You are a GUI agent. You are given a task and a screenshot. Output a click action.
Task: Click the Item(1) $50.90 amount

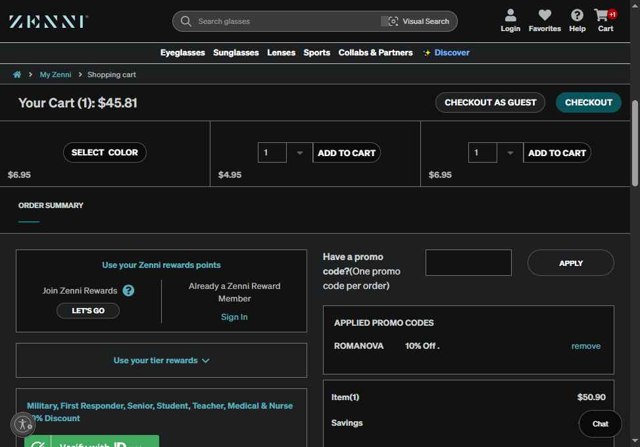[591, 397]
